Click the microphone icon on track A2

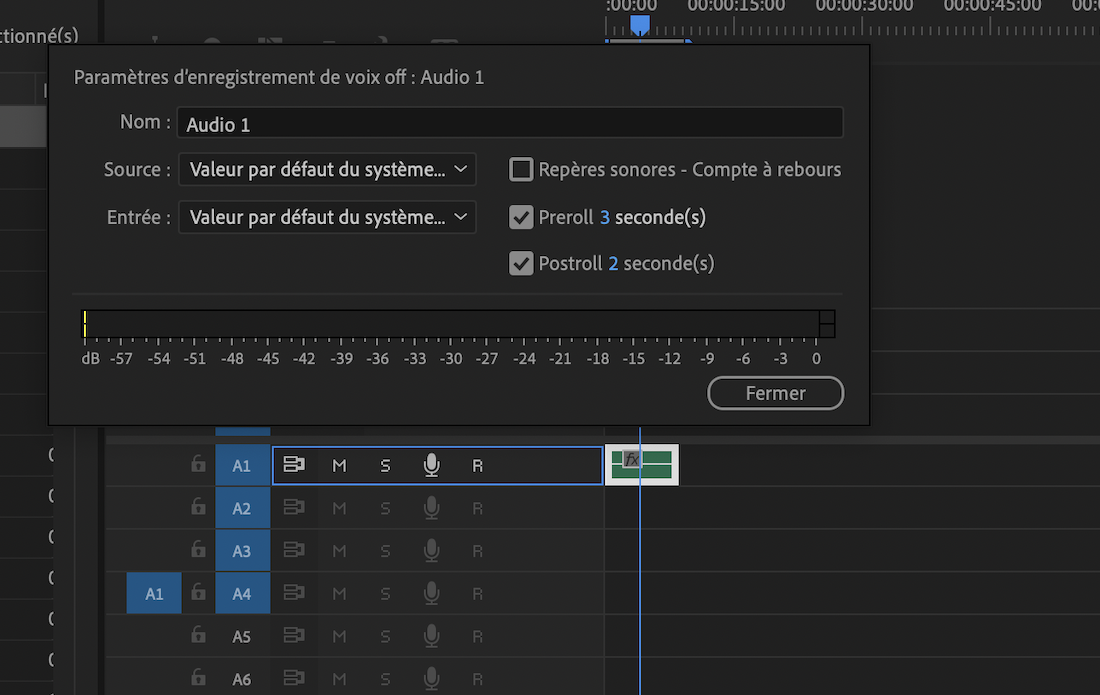pos(431,508)
